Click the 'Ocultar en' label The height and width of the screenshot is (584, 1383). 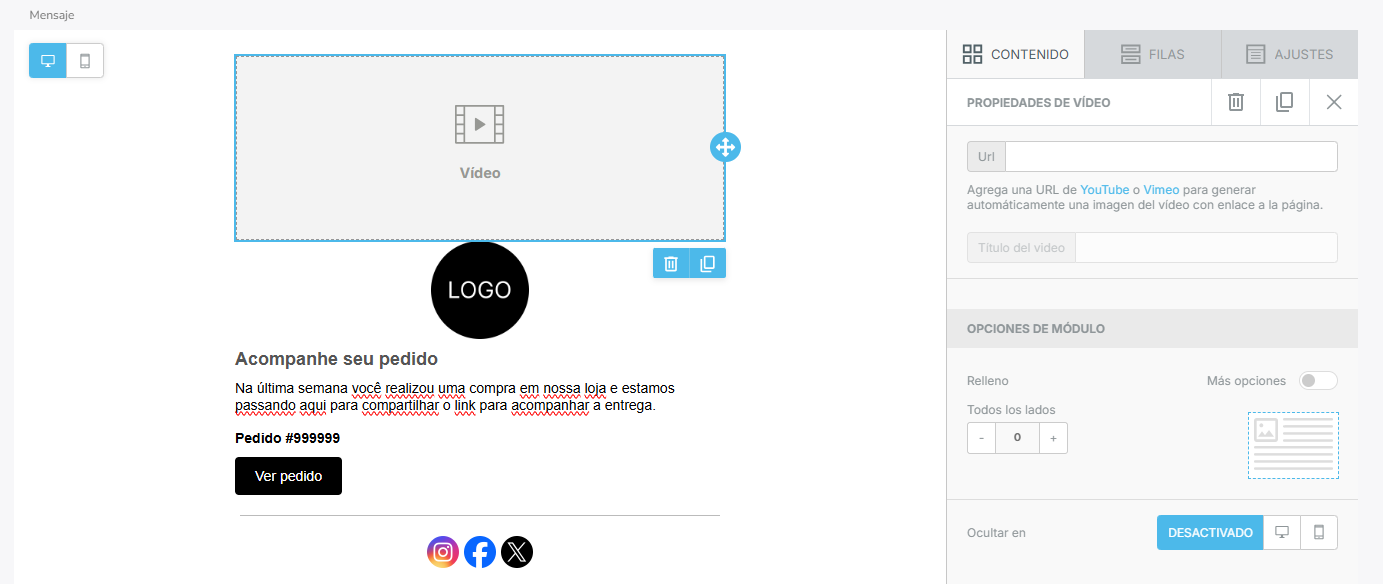click(996, 533)
